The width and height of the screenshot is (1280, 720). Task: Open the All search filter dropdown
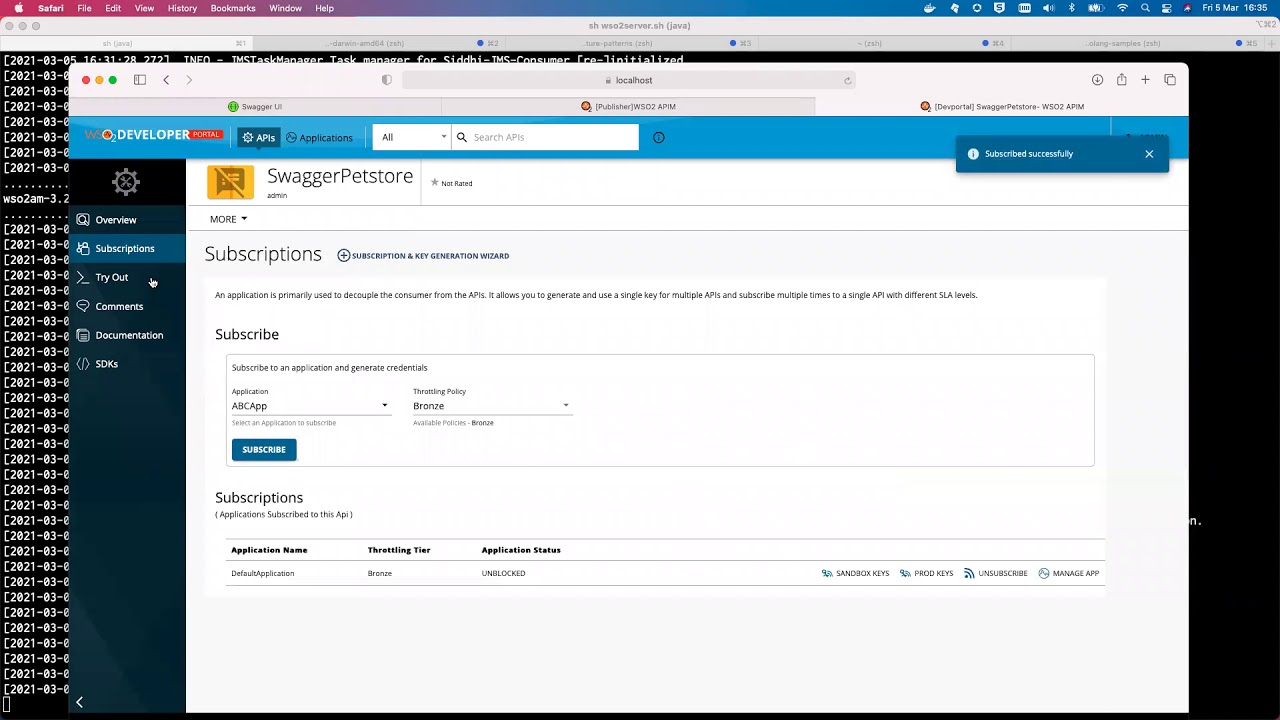(412, 137)
